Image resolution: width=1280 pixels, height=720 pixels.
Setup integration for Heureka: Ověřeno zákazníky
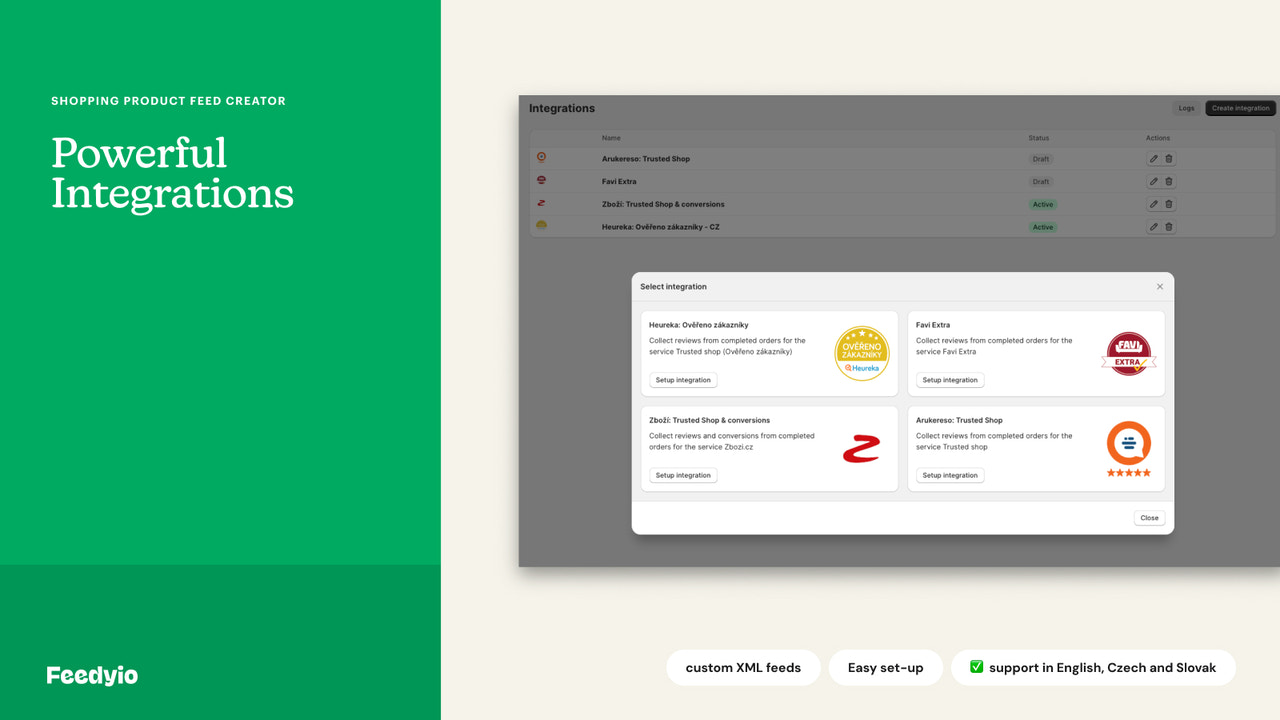coord(683,380)
